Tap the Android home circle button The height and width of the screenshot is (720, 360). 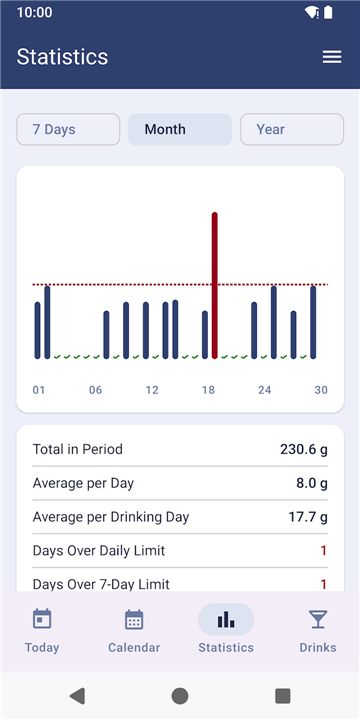tap(180, 696)
